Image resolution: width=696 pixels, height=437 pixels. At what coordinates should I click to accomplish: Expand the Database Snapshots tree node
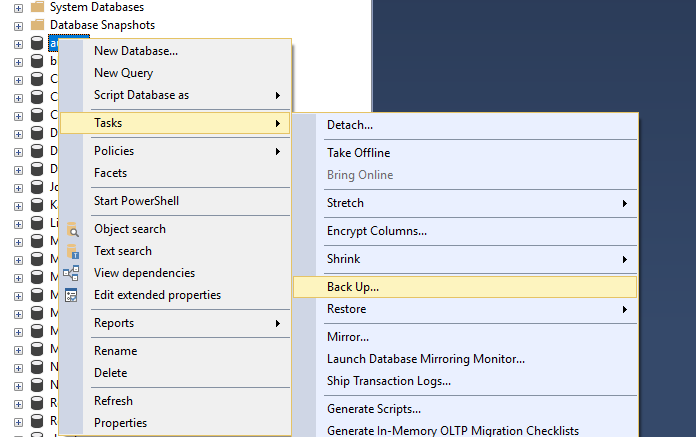18,25
